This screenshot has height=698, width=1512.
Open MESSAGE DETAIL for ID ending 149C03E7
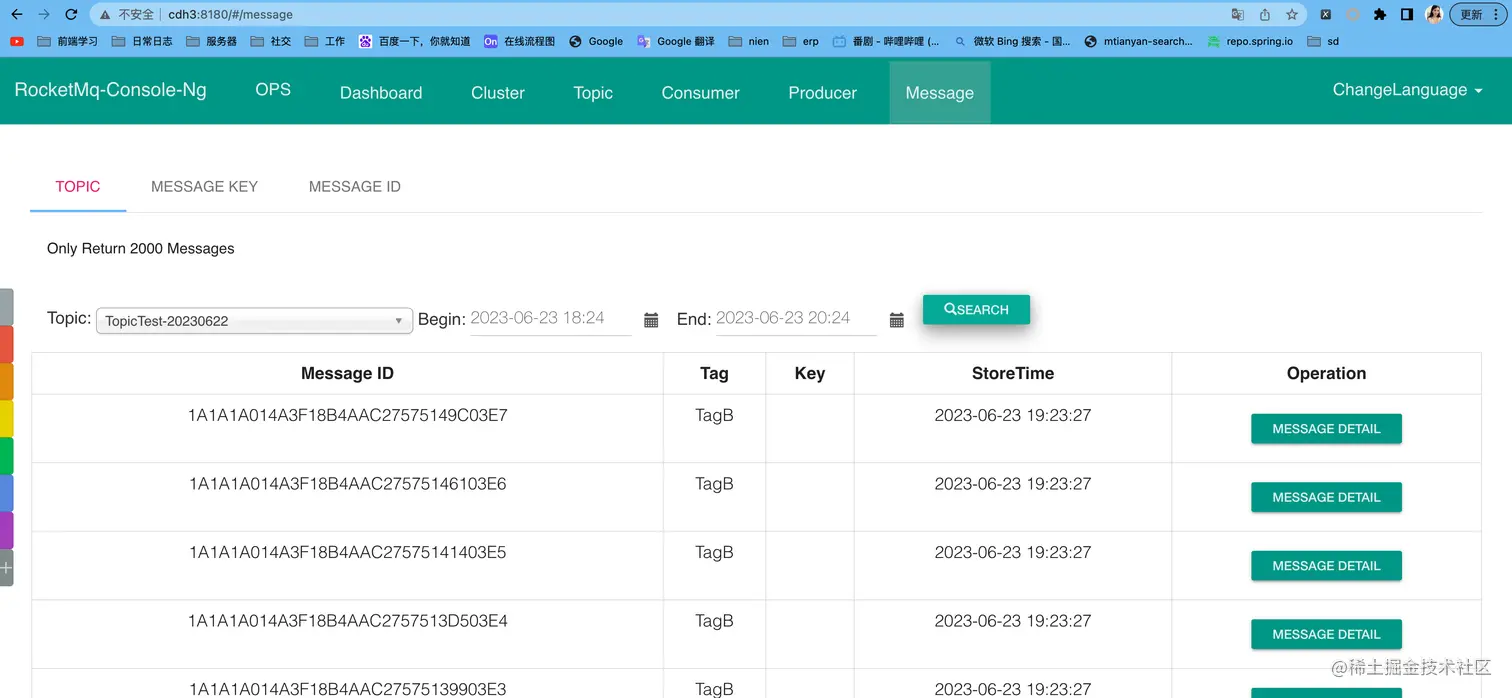click(1326, 428)
